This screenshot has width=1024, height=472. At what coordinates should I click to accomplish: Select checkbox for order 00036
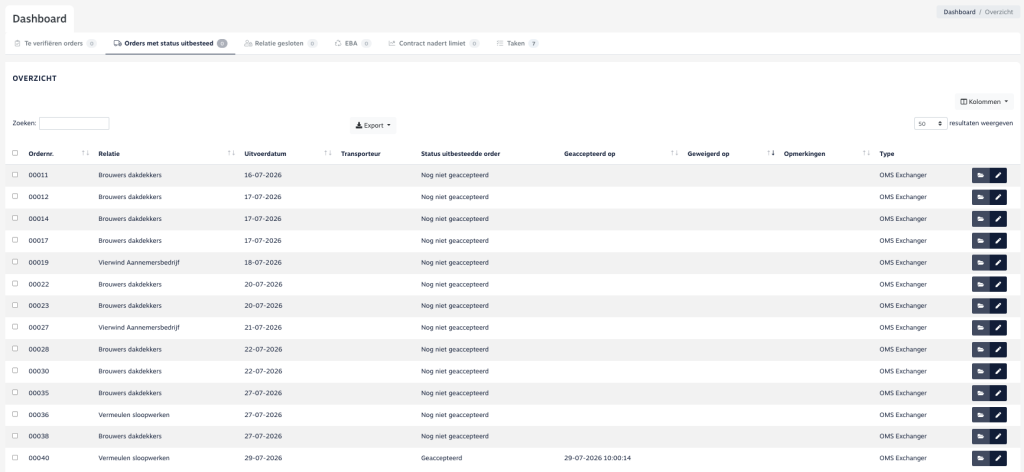point(15,414)
